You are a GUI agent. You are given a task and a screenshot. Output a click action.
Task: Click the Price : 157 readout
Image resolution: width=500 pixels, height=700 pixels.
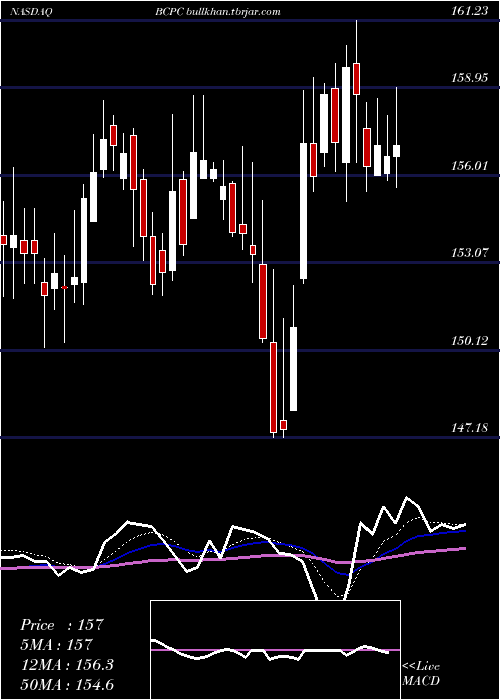click(x=62, y=625)
